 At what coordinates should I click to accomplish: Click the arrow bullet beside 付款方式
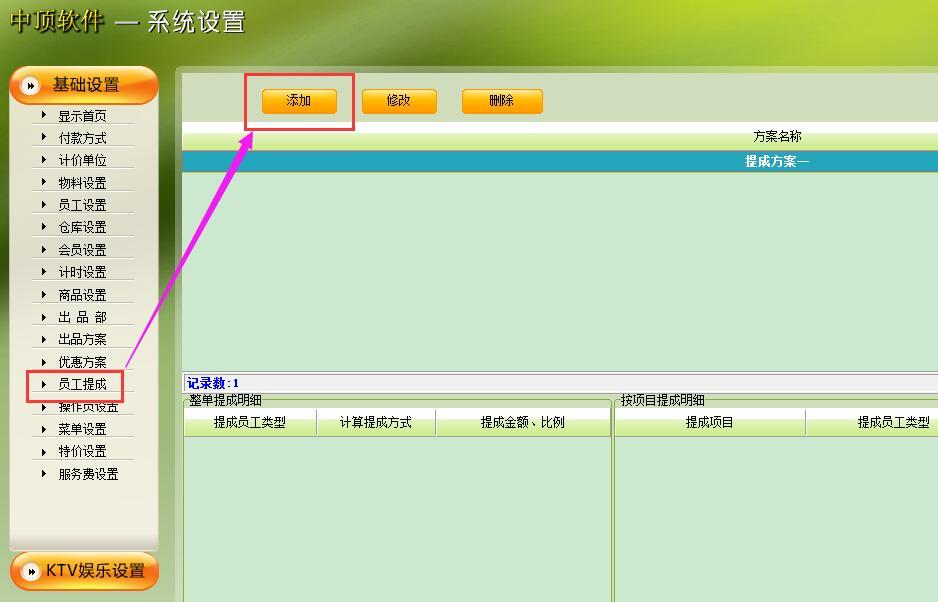[44, 136]
